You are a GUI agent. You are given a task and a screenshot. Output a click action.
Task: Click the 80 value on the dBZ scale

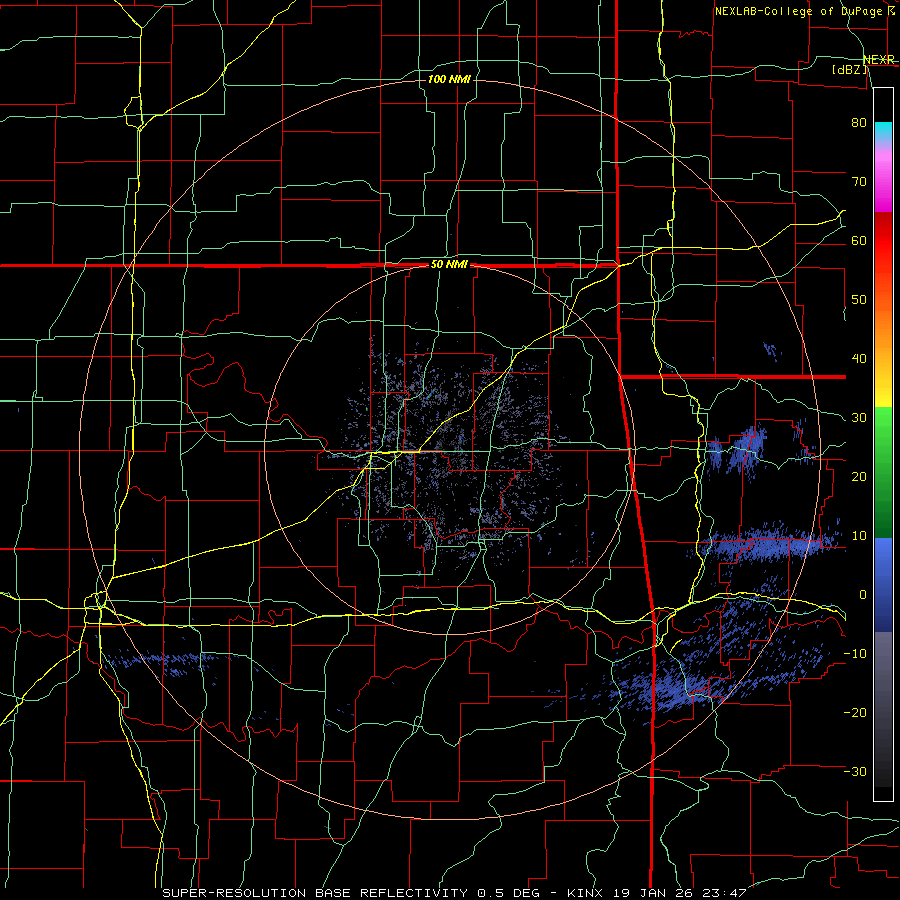point(859,123)
